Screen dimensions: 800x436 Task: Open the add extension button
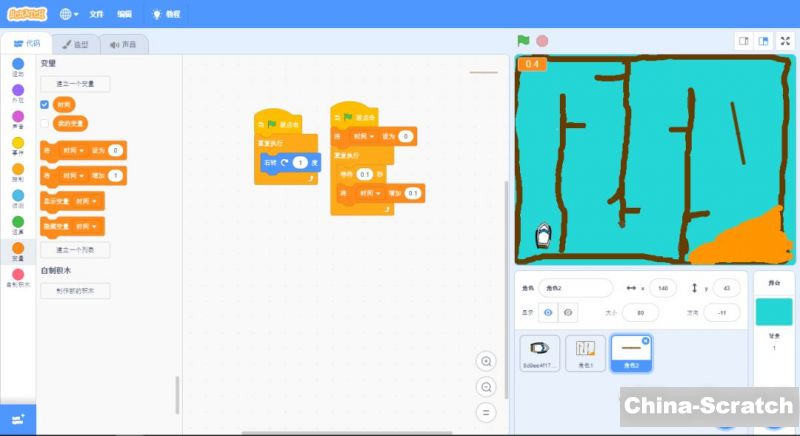coord(17,418)
